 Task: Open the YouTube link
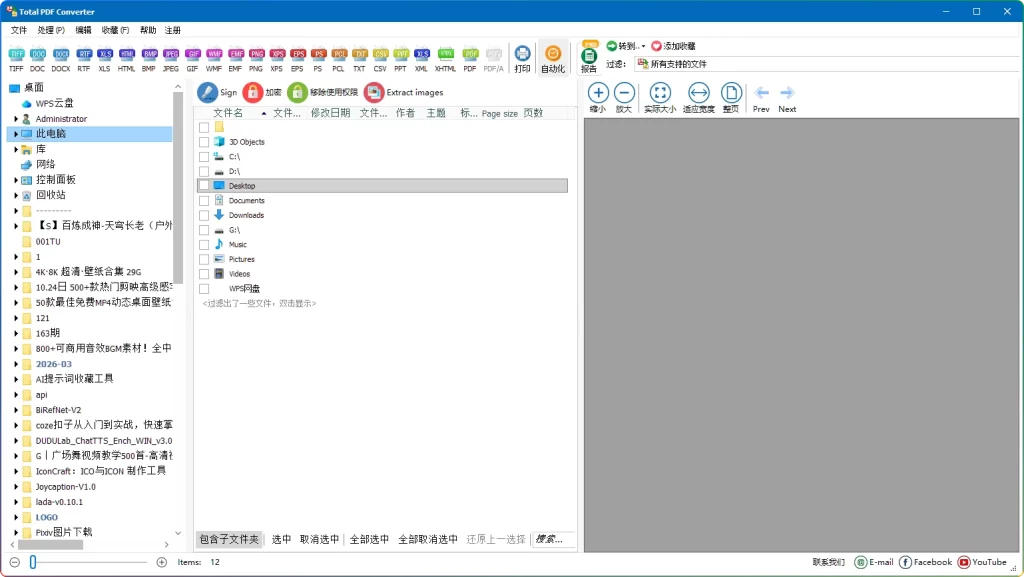983,562
